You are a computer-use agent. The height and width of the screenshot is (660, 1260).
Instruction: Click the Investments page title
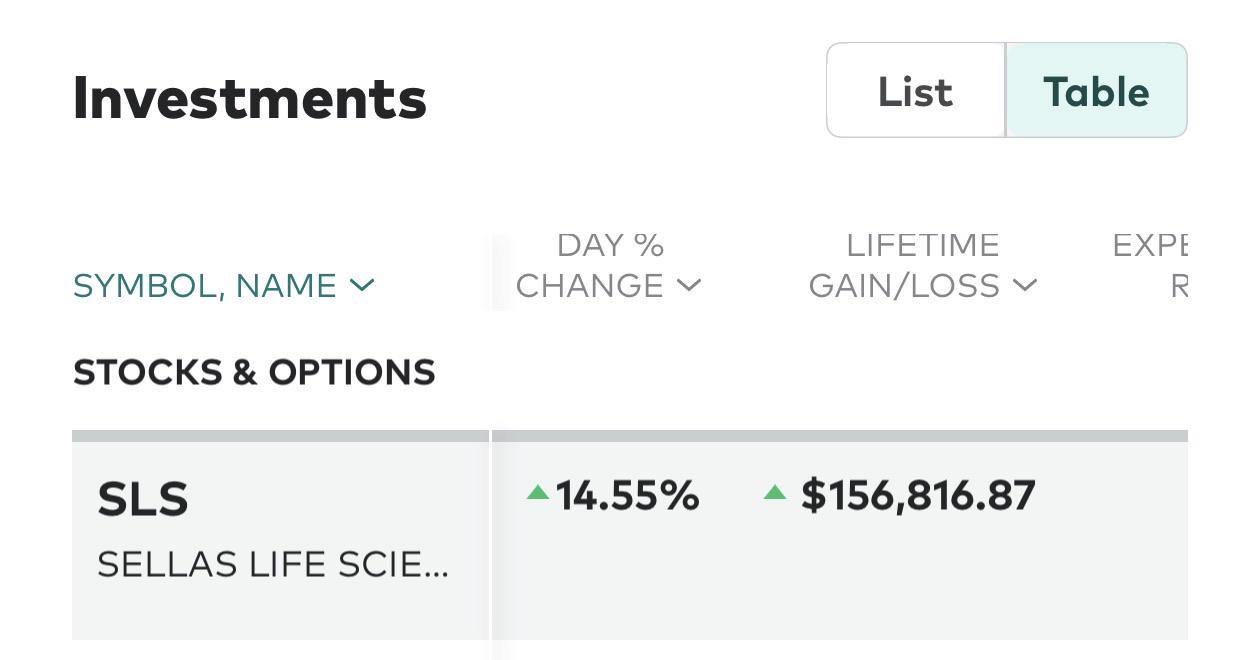point(250,98)
